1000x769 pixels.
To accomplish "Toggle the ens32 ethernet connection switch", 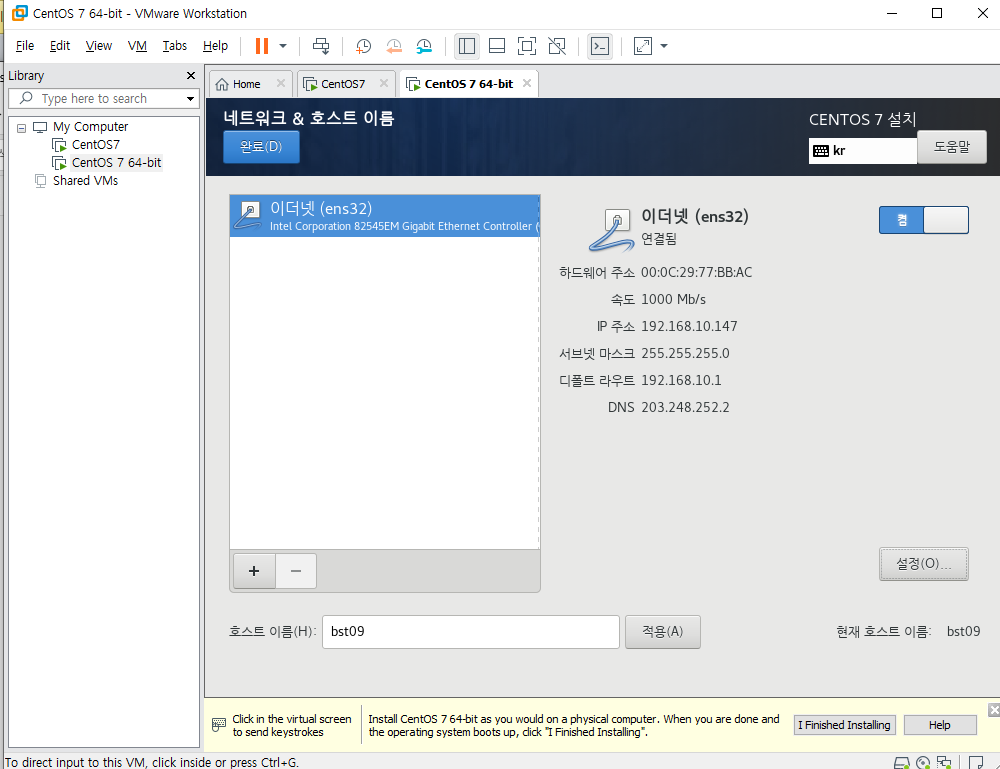I will pyautogui.click(x=923, y=220).
